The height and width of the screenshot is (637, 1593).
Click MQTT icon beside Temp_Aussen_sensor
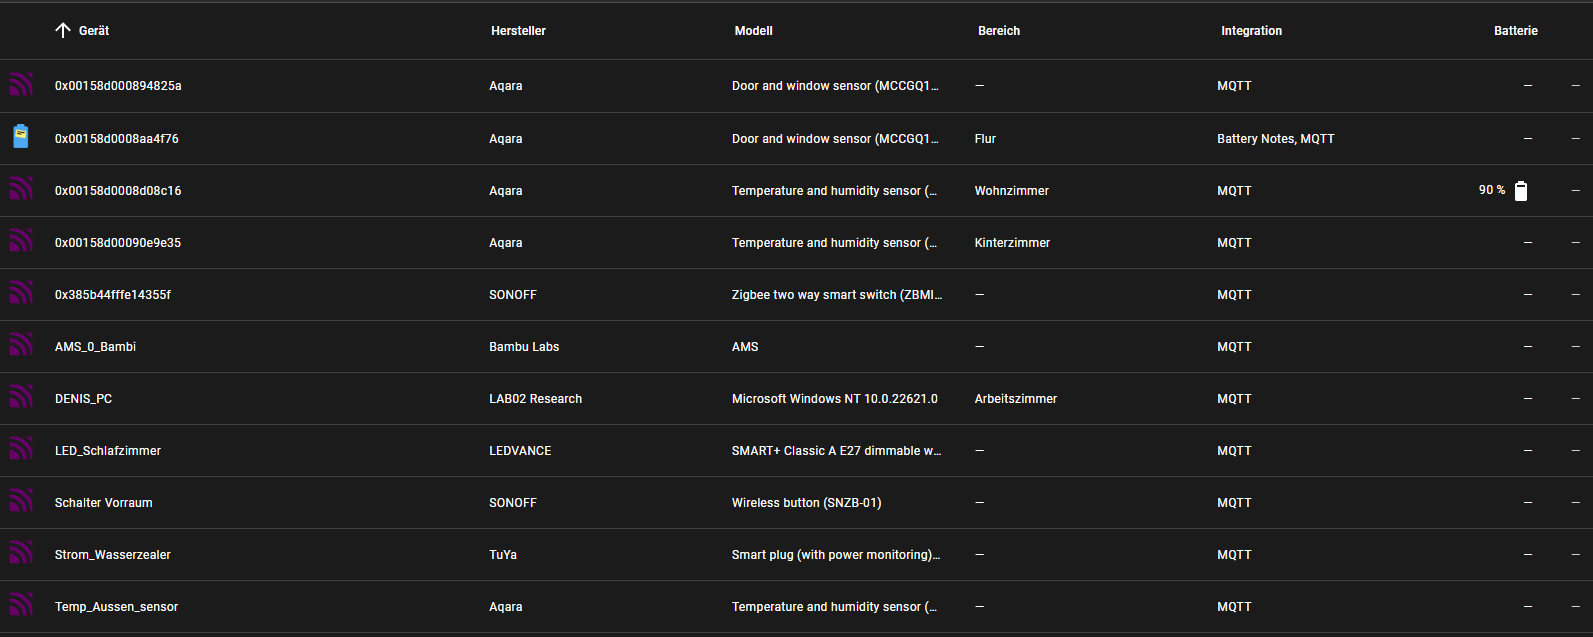21,605
